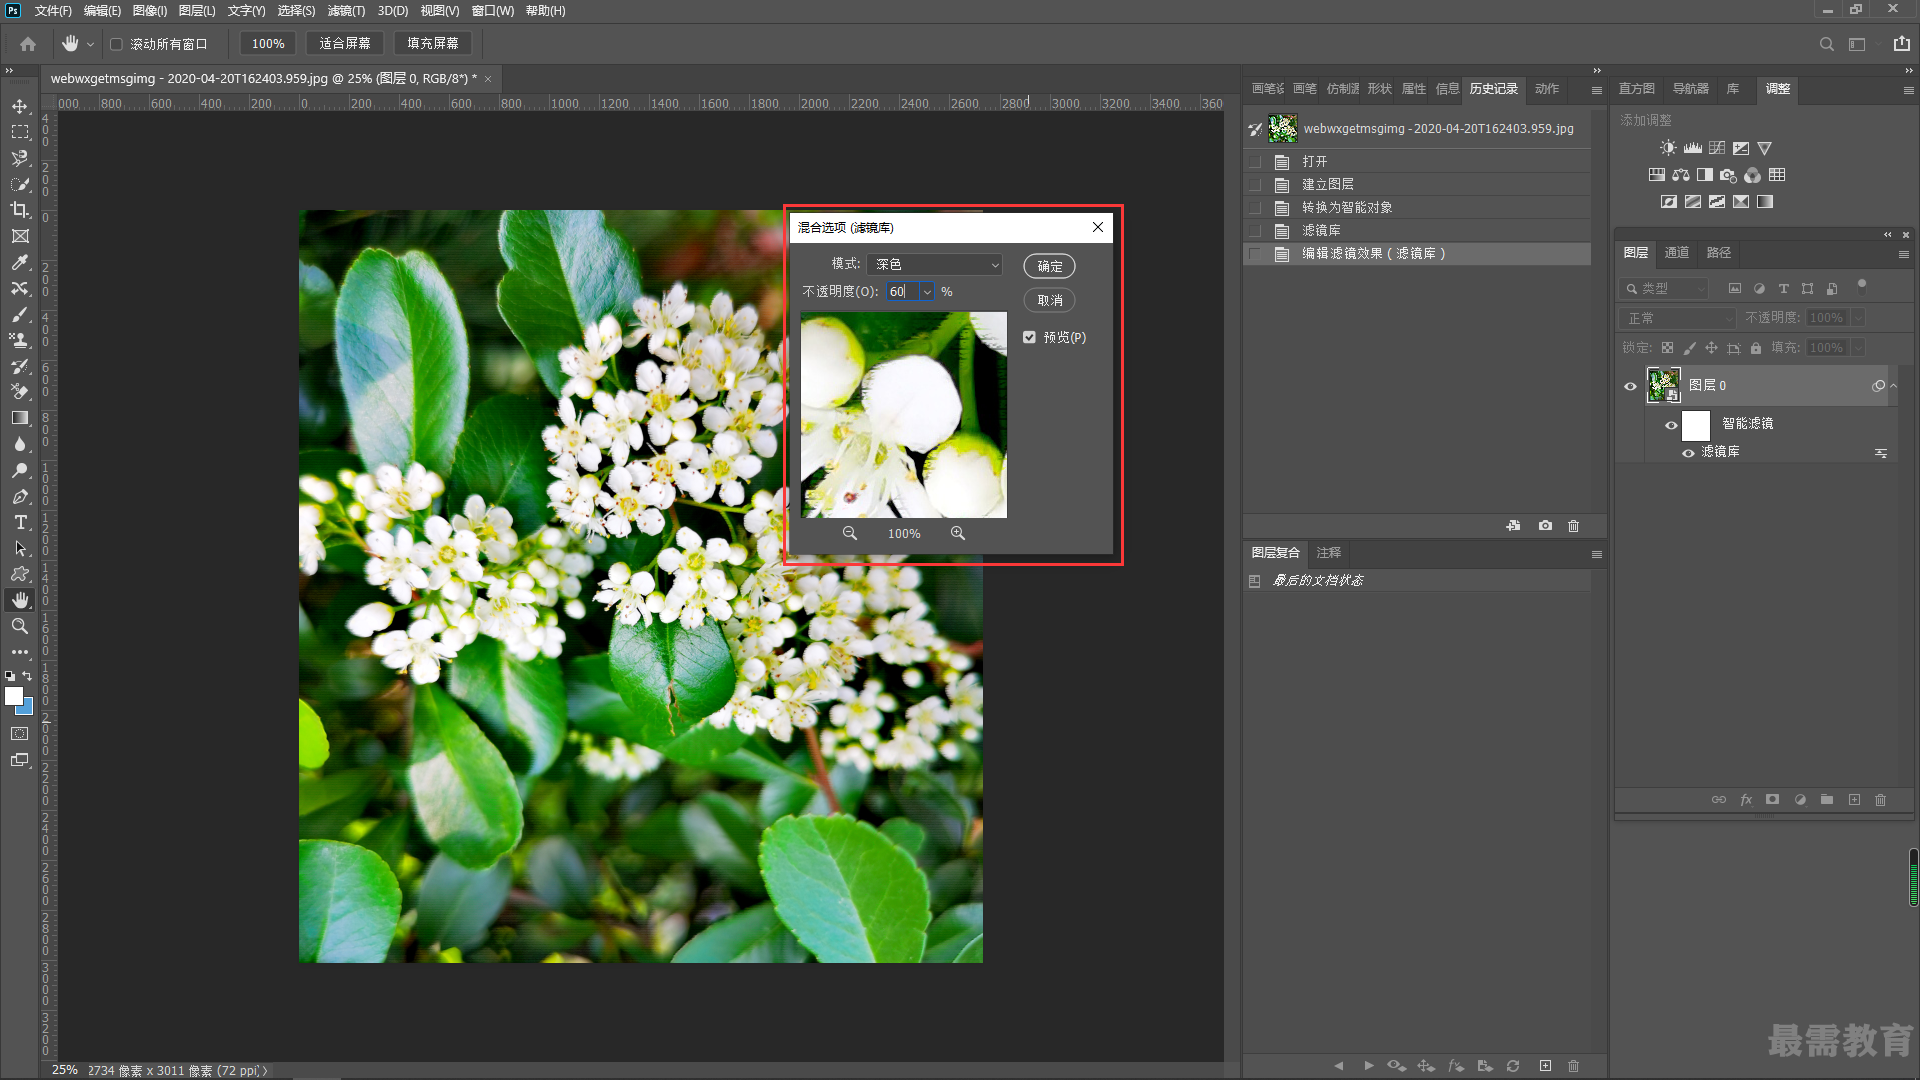Select the Eyedropper tool
Image resolution: width=1920 pixels, height=1080 pixels.
[20, 262]
